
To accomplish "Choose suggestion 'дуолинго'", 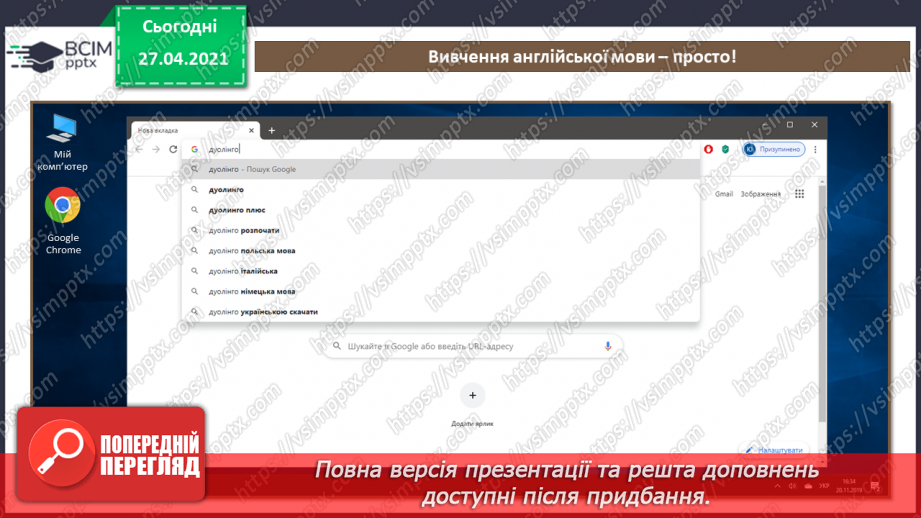I will click(x=442, y=190).
